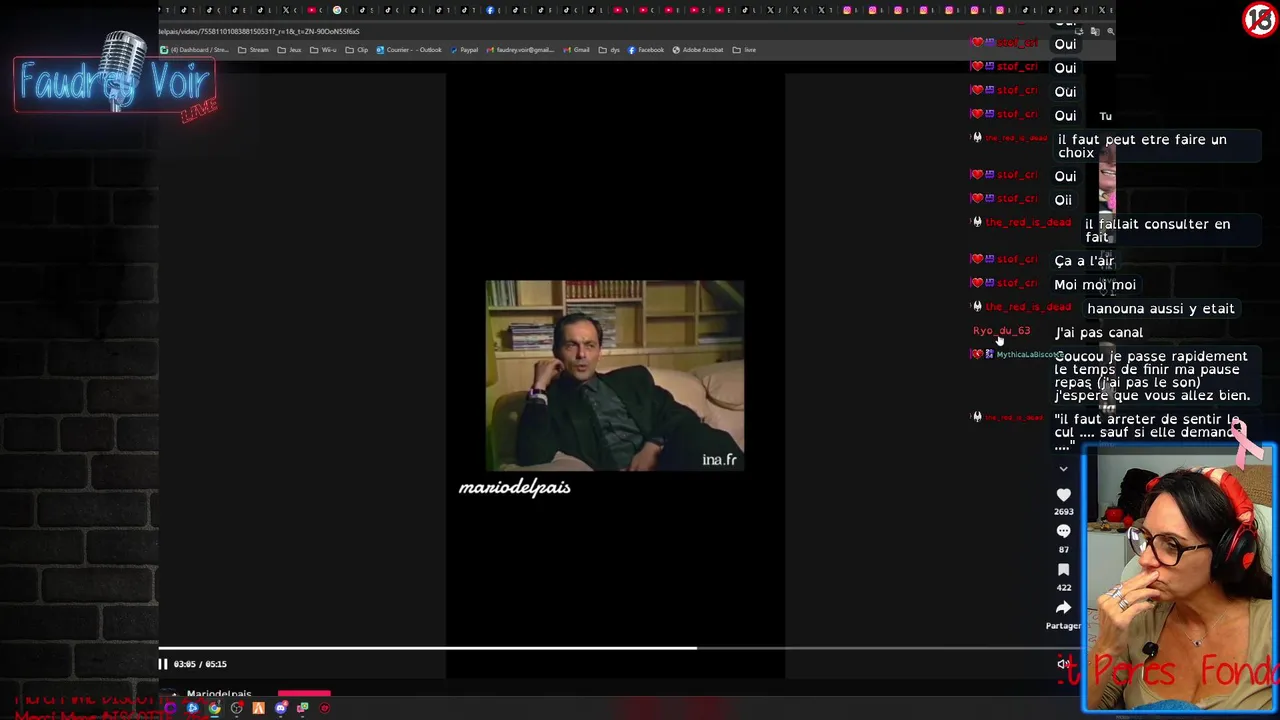Open the Clip bookmarks folder
1280x720 pixels.
click(x=357, y=50)
